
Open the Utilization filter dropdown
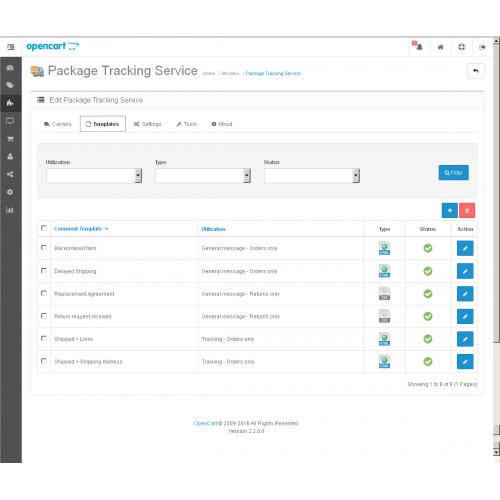tap(94, 176)
